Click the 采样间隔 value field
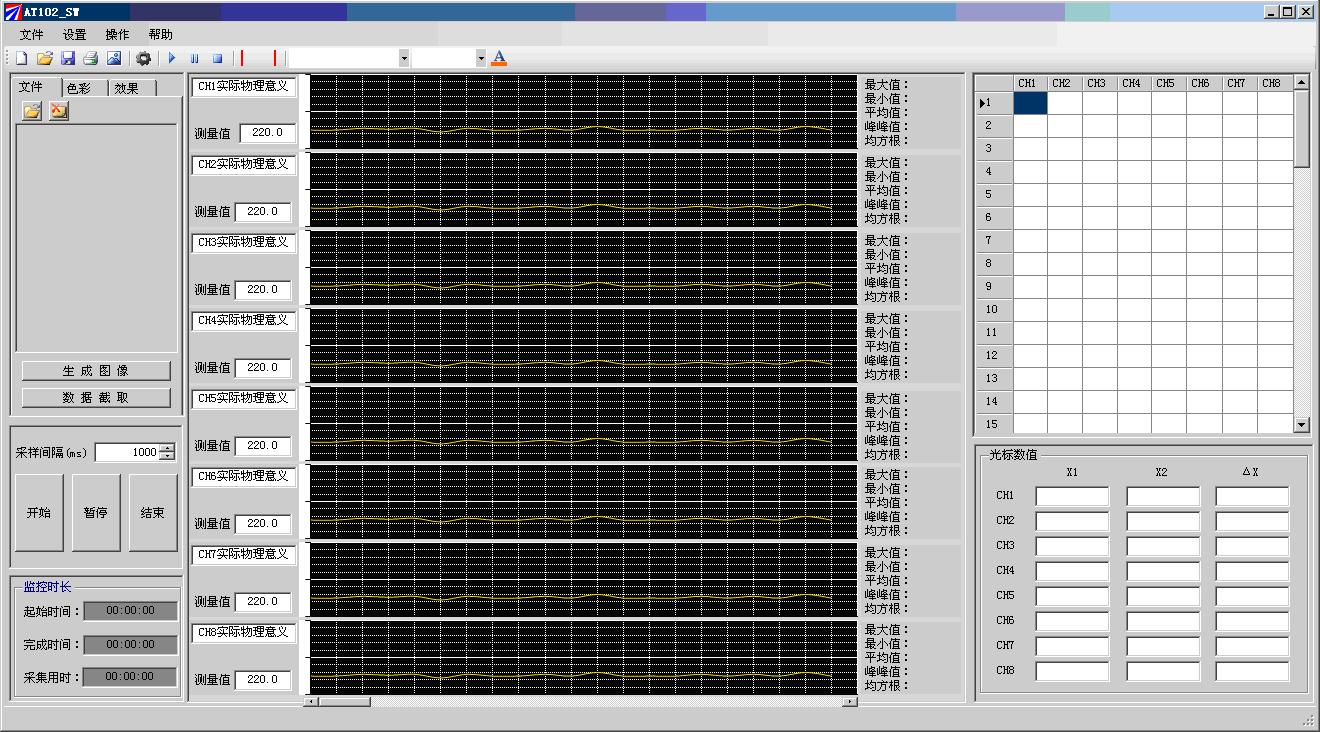This screenshot has height=732, width=1320. point(127,453)
